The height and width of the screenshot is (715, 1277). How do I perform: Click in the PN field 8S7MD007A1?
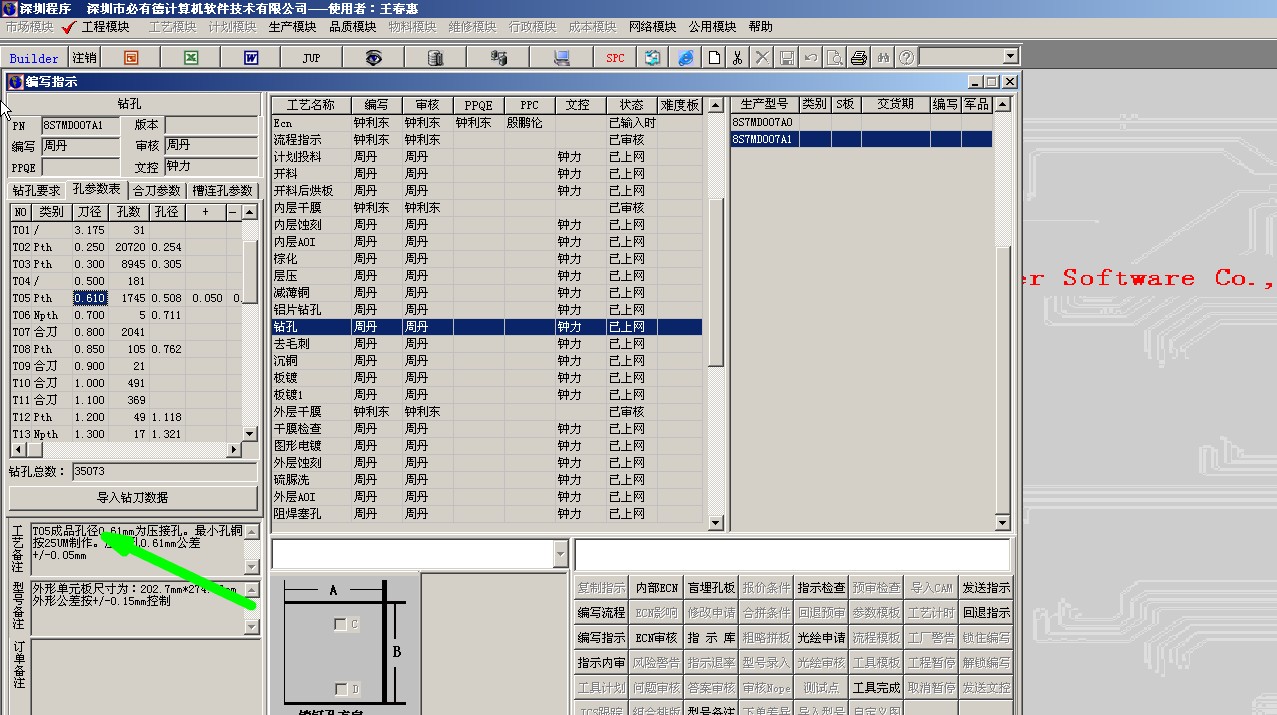pyautogui.click(x=80, y=126)
